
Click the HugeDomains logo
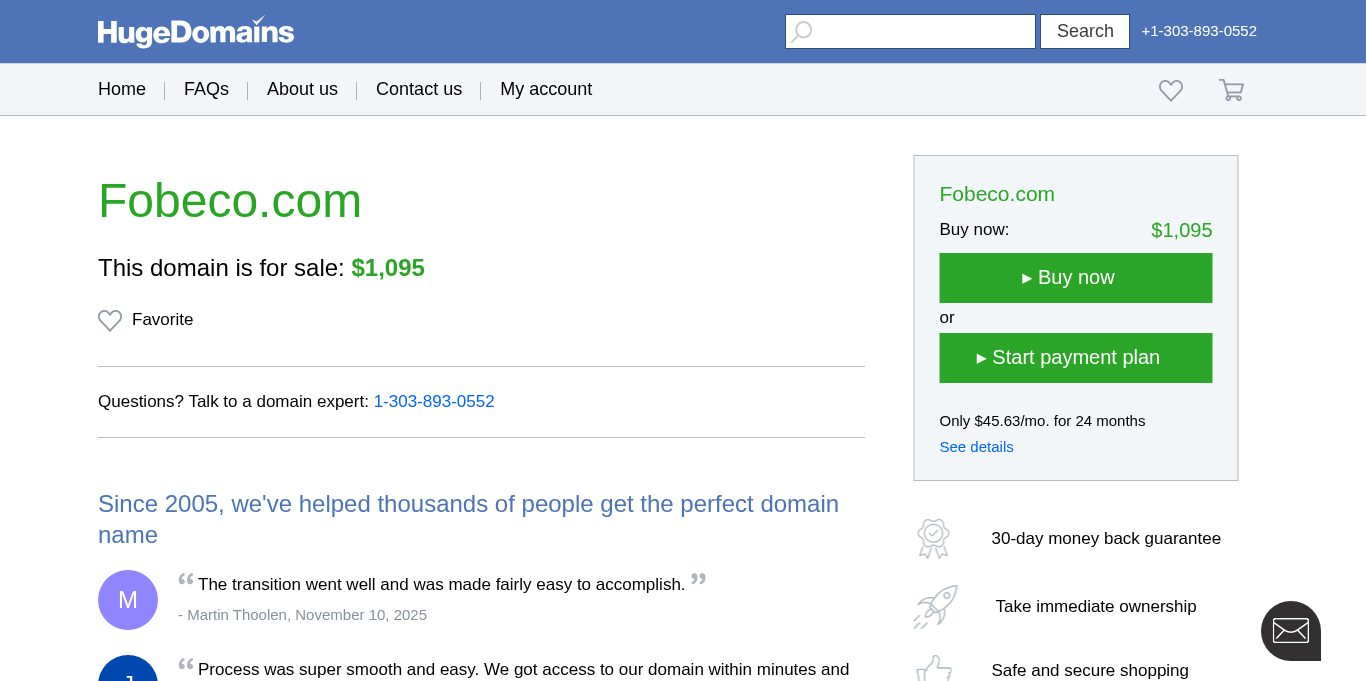(x=196, y=32)
